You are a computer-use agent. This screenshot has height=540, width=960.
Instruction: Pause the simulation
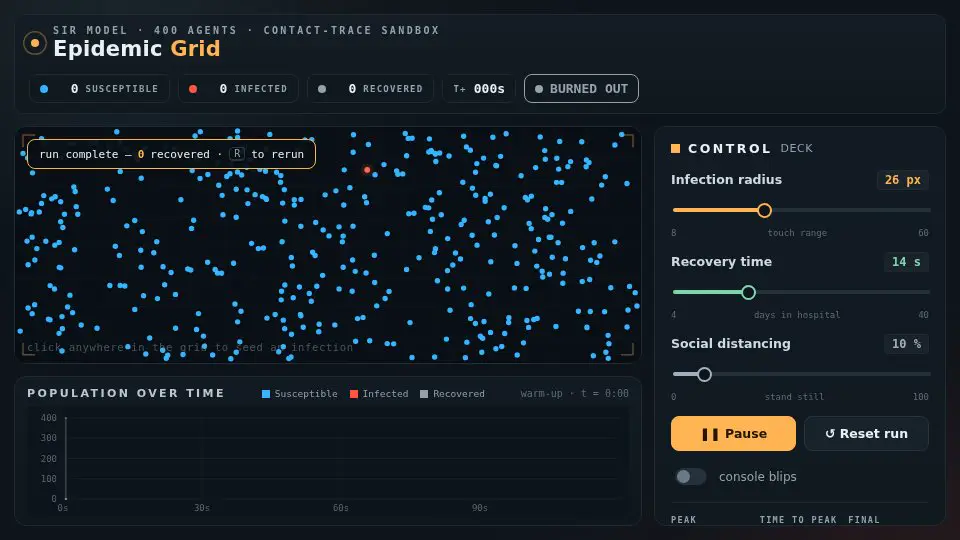(733, 433)
